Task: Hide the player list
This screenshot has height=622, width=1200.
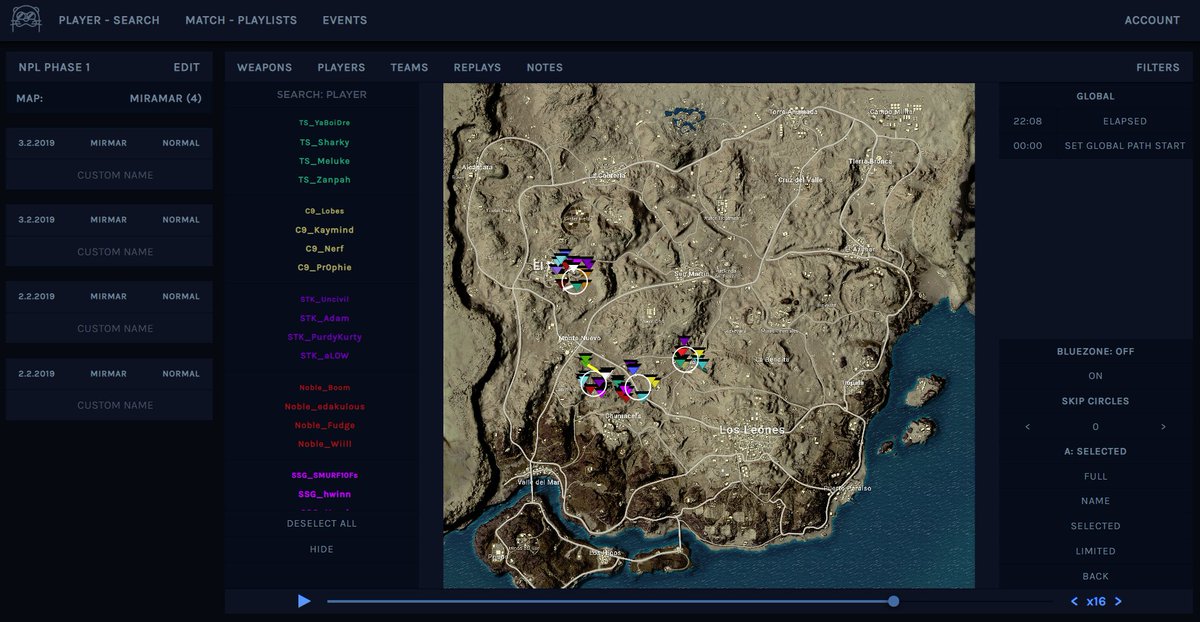Action: click(322, 549)
